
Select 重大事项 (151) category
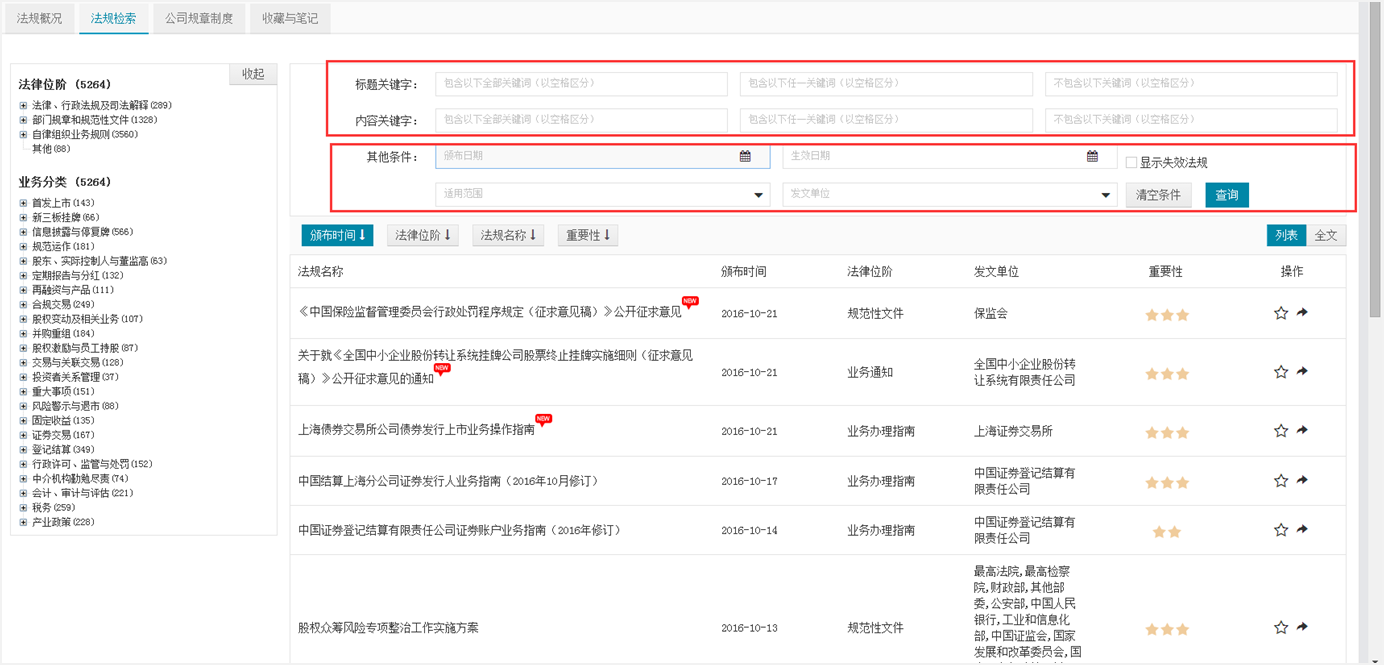(63, 392)
